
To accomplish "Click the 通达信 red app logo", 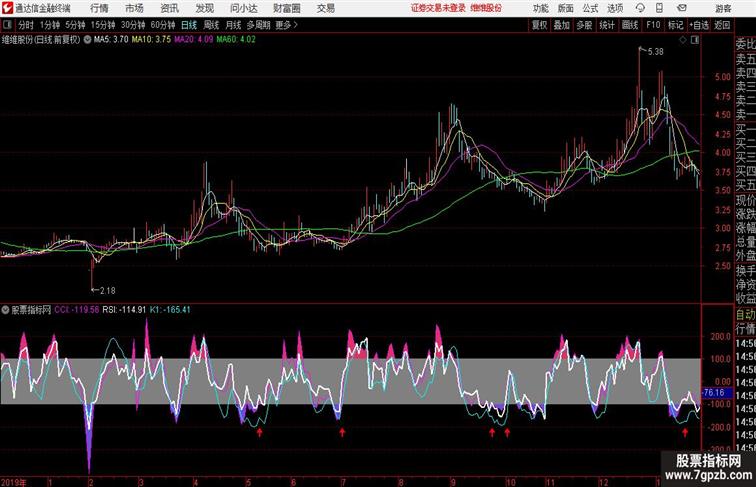I will (7, 8).
